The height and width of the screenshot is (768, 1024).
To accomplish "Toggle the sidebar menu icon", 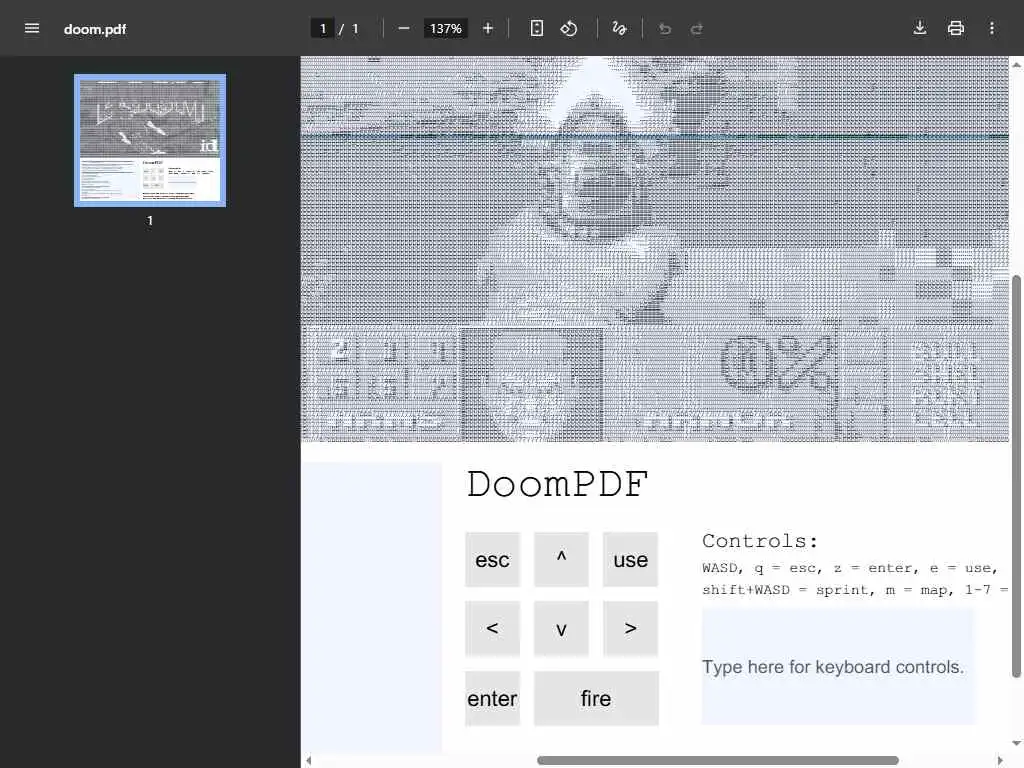I will pyautogui.click(x=31, y=28).
